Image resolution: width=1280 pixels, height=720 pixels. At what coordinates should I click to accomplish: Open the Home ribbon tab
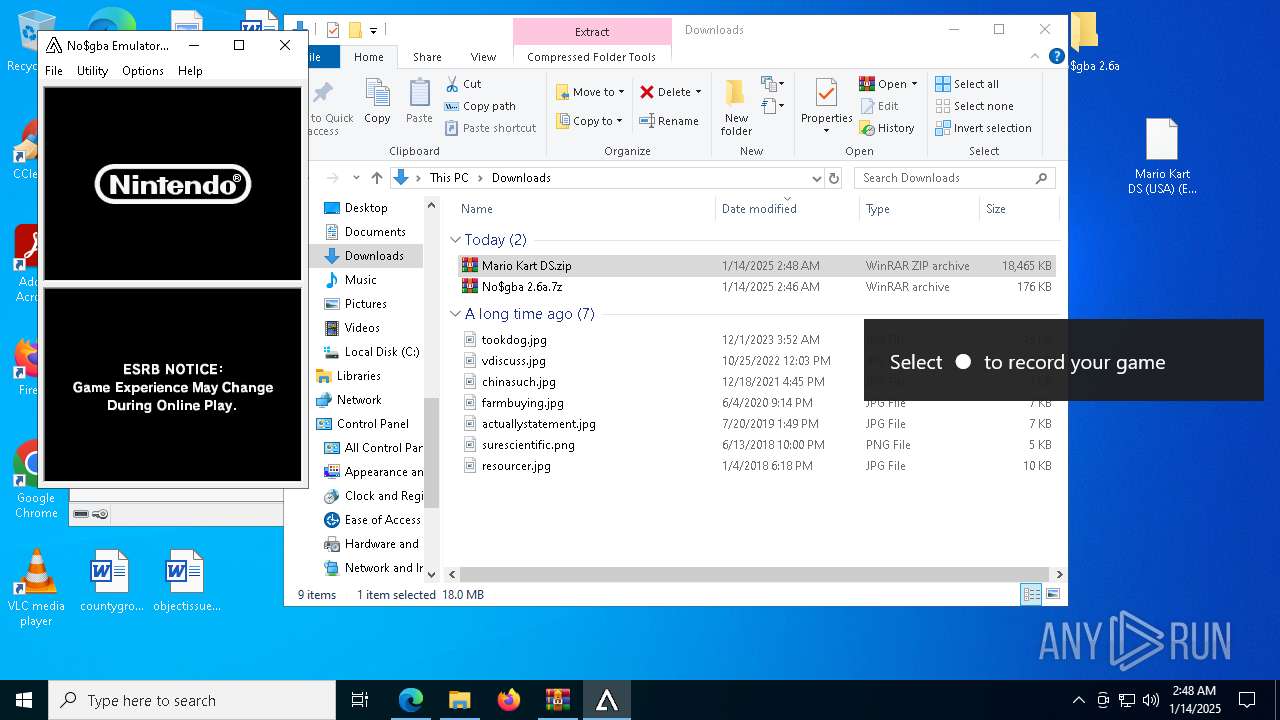point(368,57)
